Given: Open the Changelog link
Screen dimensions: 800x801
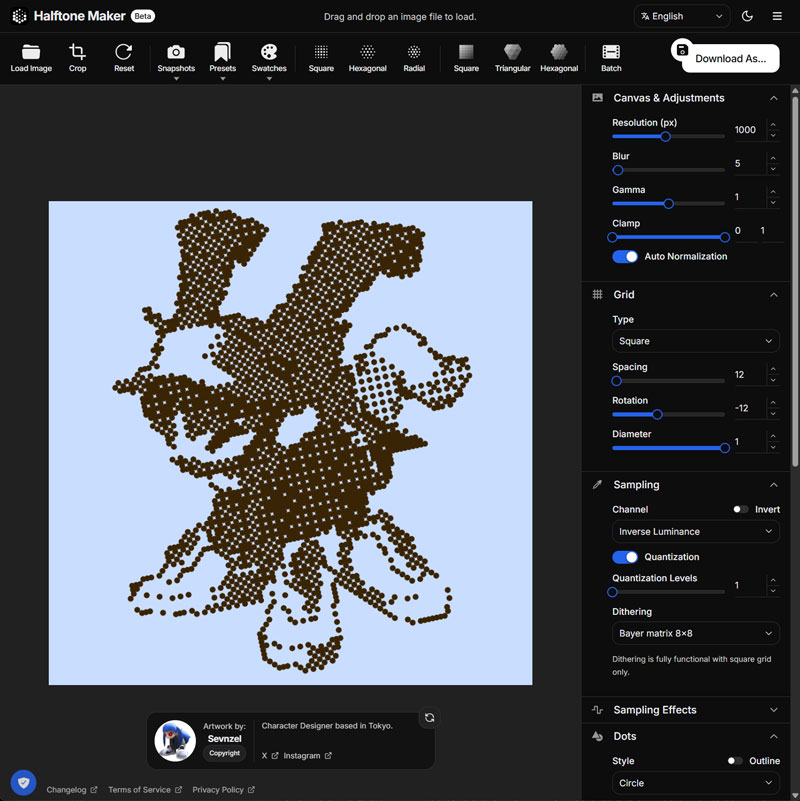Looking at the screenshot, I should (x=72, y=789).
